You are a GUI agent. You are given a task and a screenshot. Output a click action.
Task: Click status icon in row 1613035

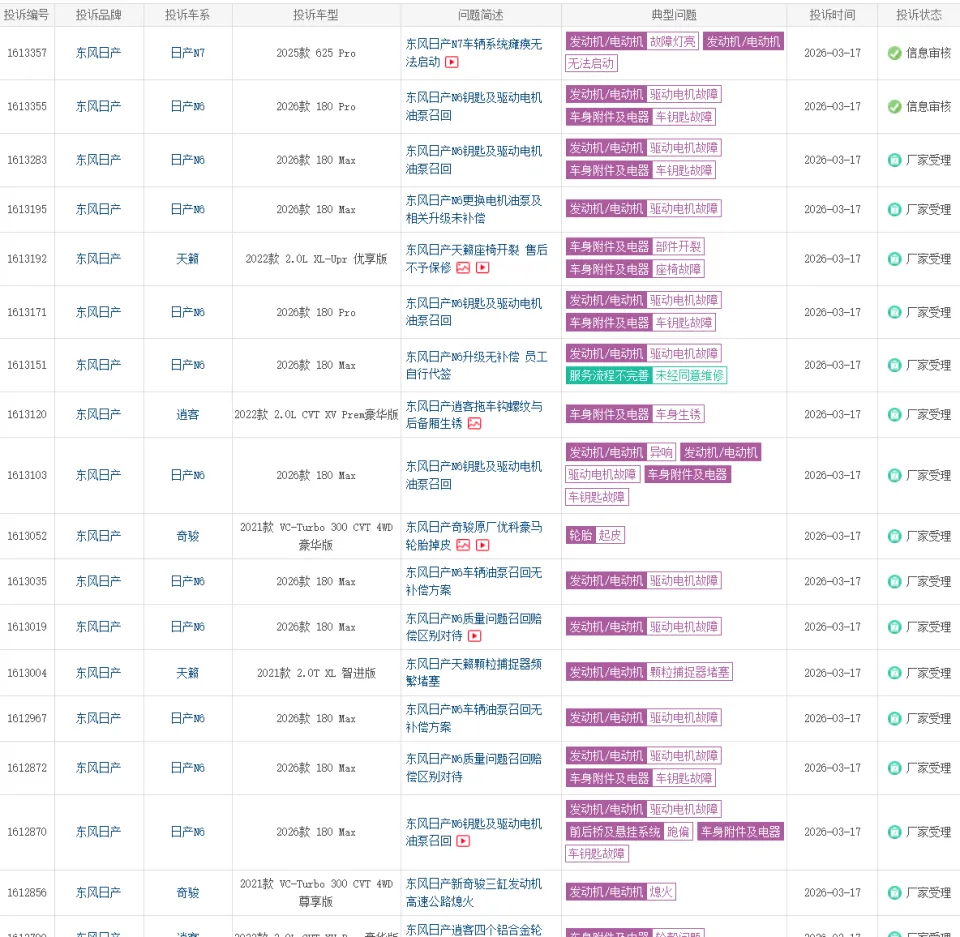tap(894, 581)
